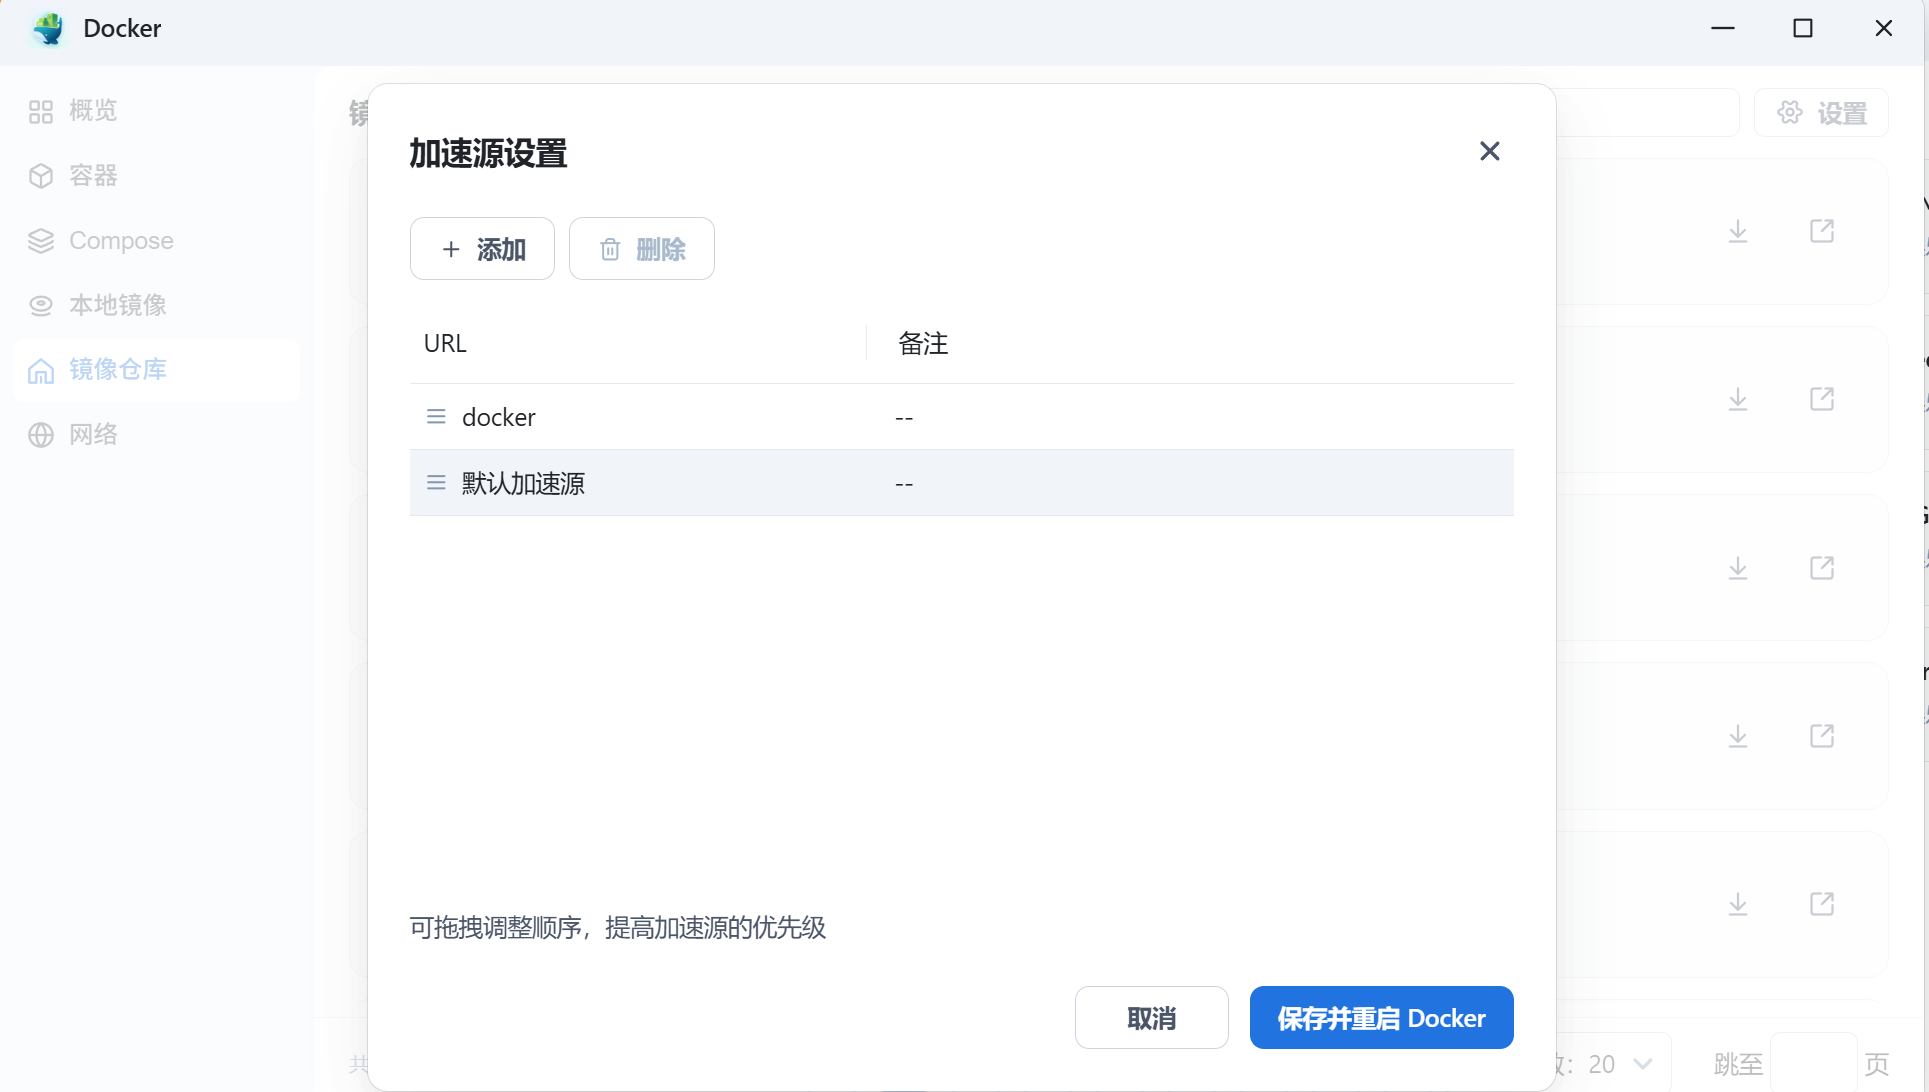Click the 跳至 page number field
Screen dimensions: 1929x1092
1813,1064
